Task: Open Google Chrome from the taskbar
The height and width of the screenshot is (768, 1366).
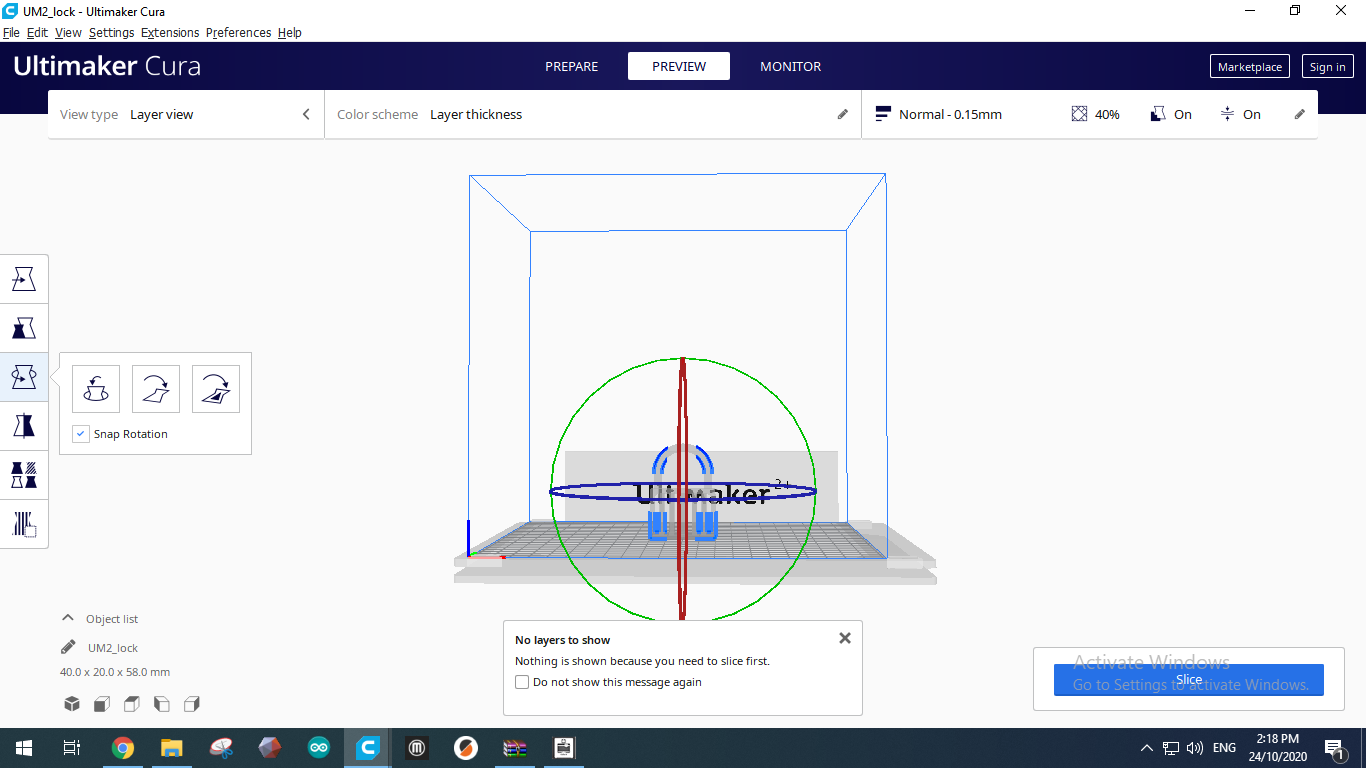Action: (123, 748)
